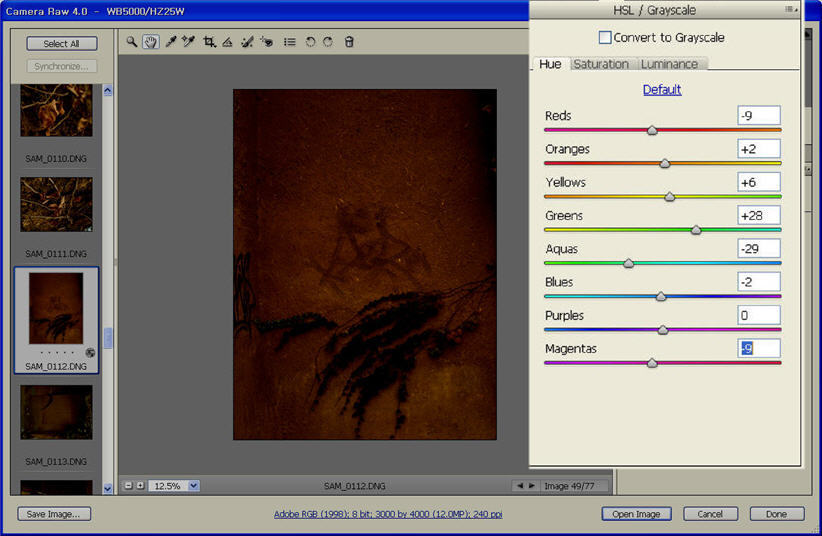The height and width of the screenshot is (536, 822).
Task: Switch to the Luminance tab
Action: 669,64
